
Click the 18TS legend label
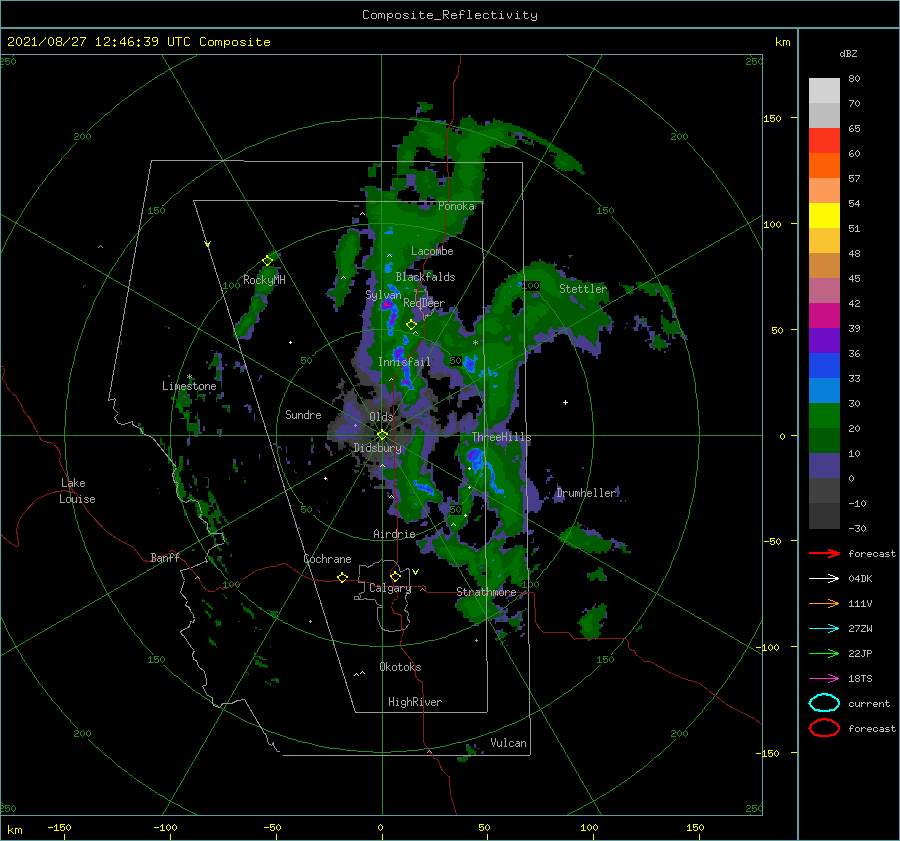point(860,678)
